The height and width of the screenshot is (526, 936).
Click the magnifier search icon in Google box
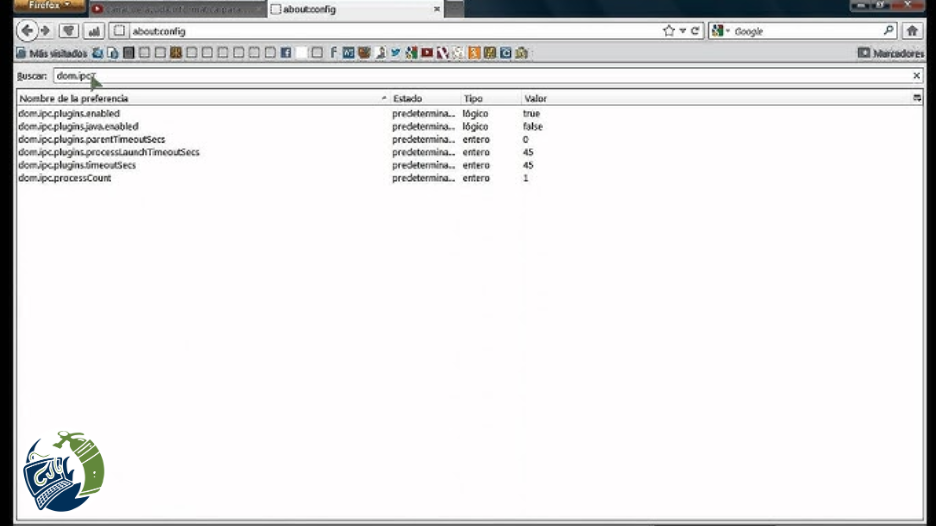888,30
